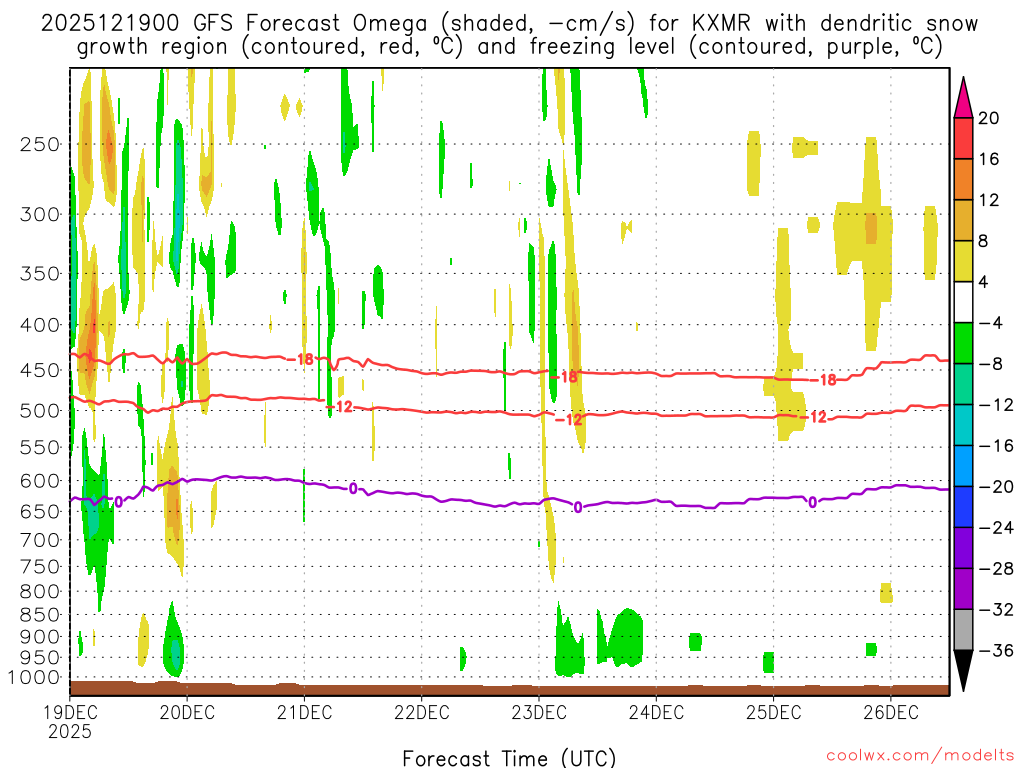Viewport: 1024px width, 768px height.
Task: Click the second title line about freezing level
Action: click(509, 47)
